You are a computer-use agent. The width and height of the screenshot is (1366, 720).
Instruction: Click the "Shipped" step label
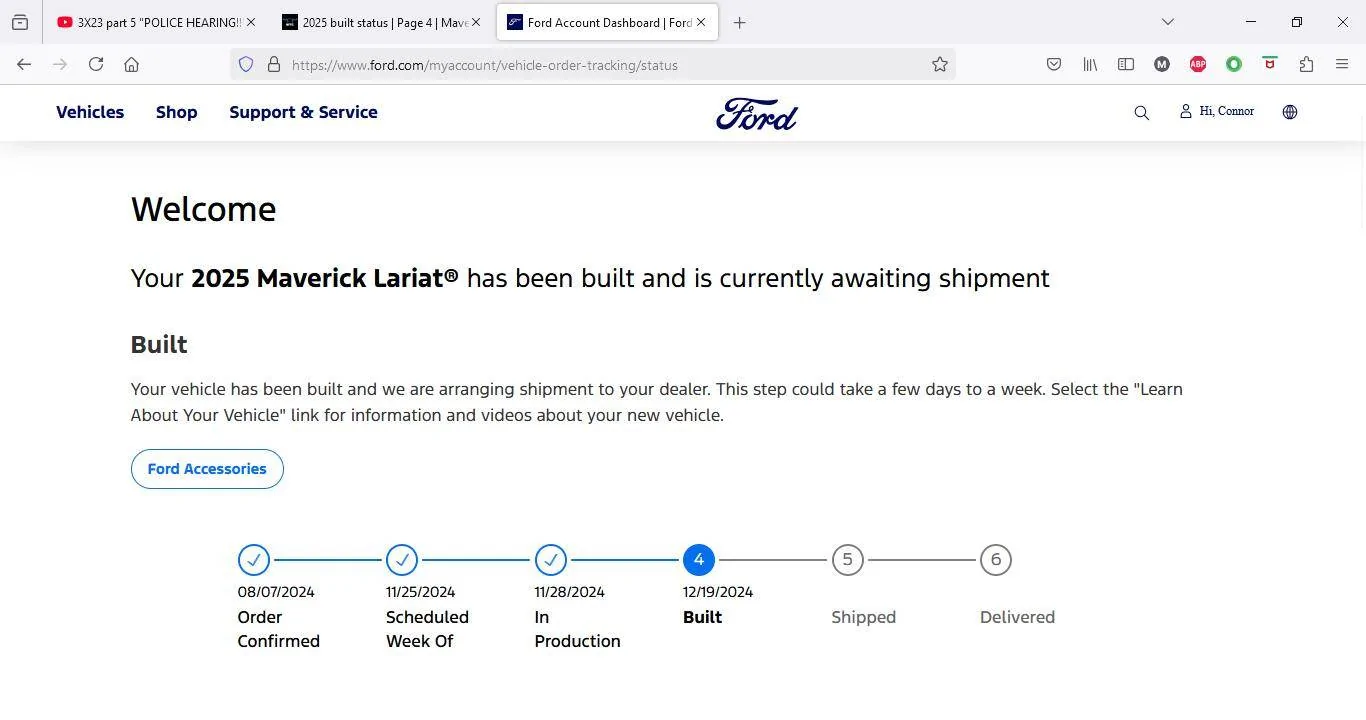[x=864, y=617]
